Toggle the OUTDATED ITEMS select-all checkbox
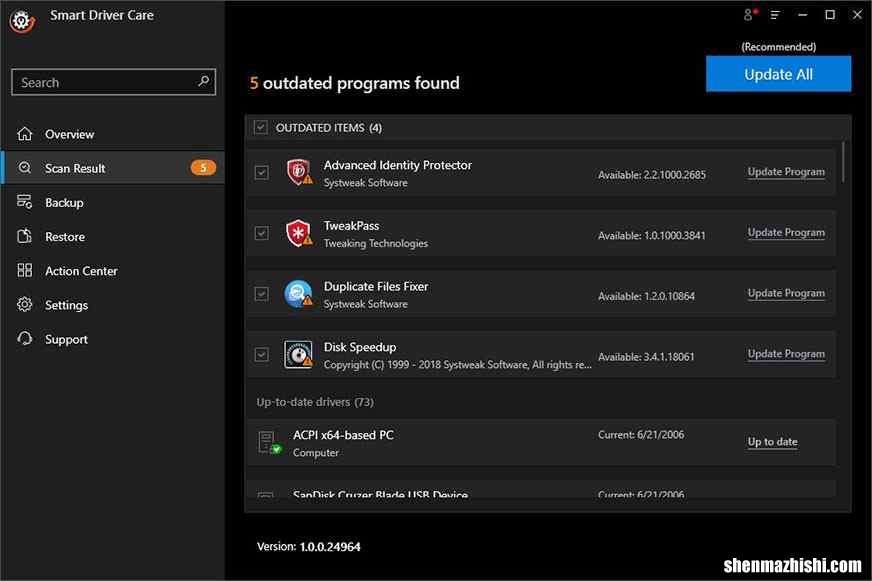The image size is (872, 581). point(261,127)
